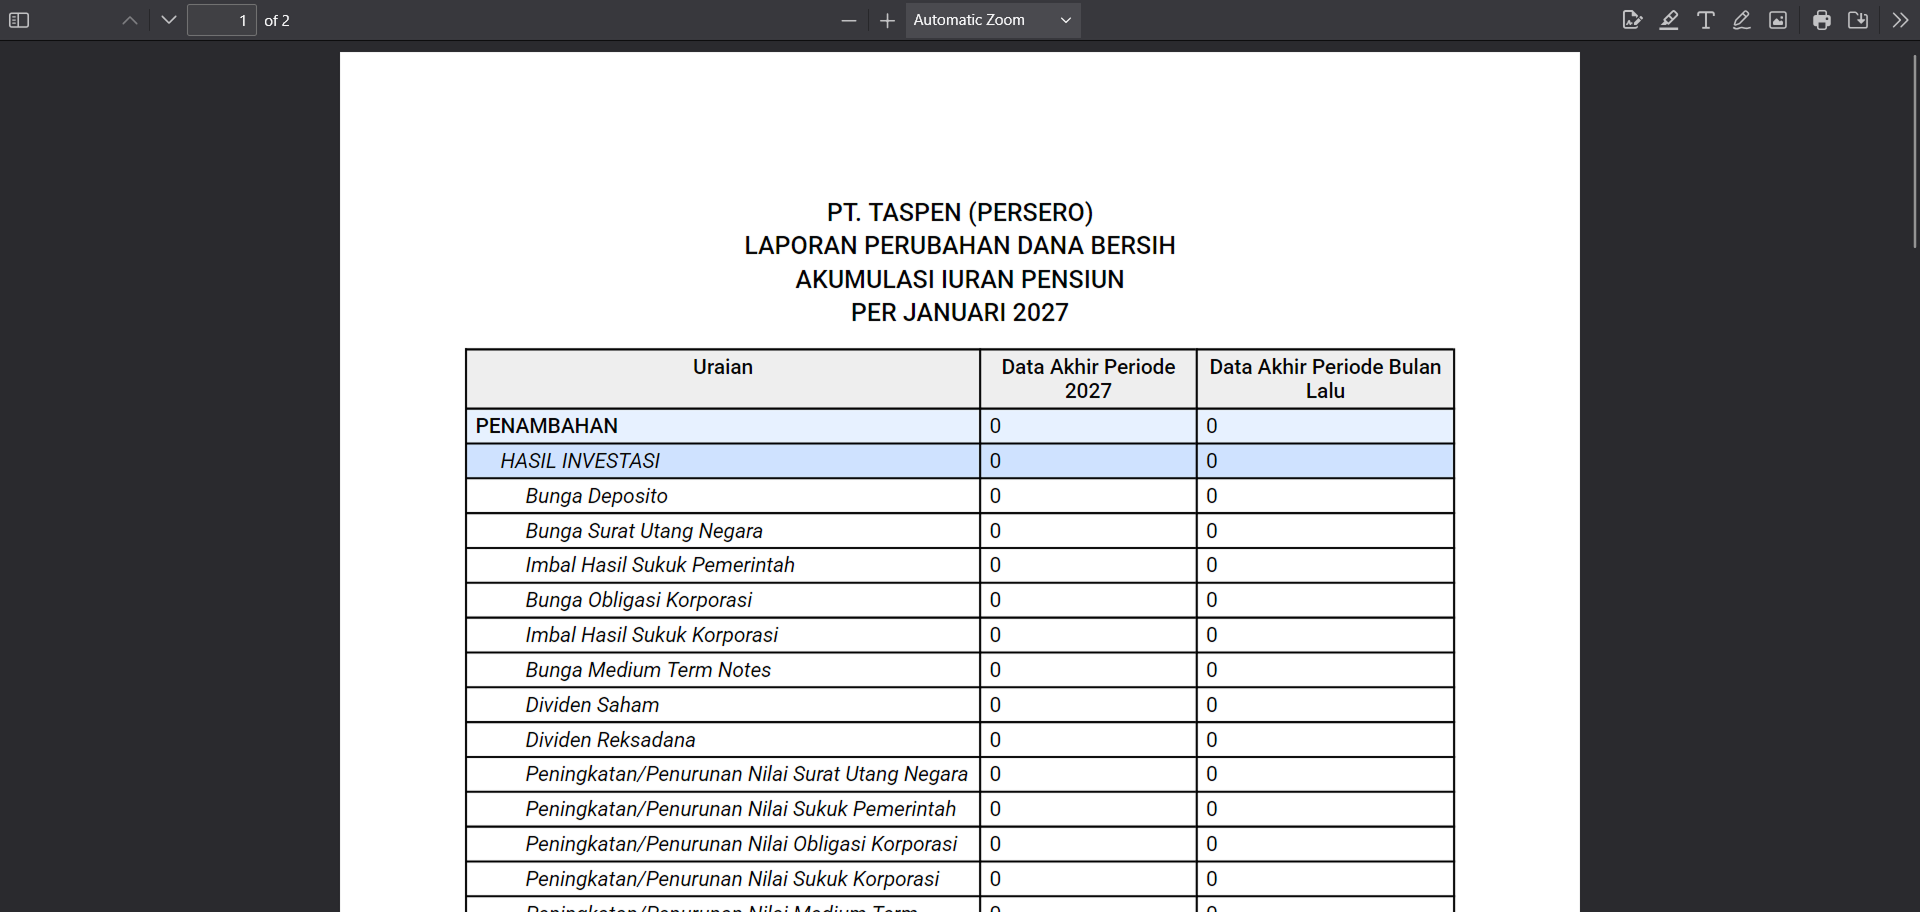Click the 'of 2' page count label
The image size is (1920, 912).
point(277,20)
